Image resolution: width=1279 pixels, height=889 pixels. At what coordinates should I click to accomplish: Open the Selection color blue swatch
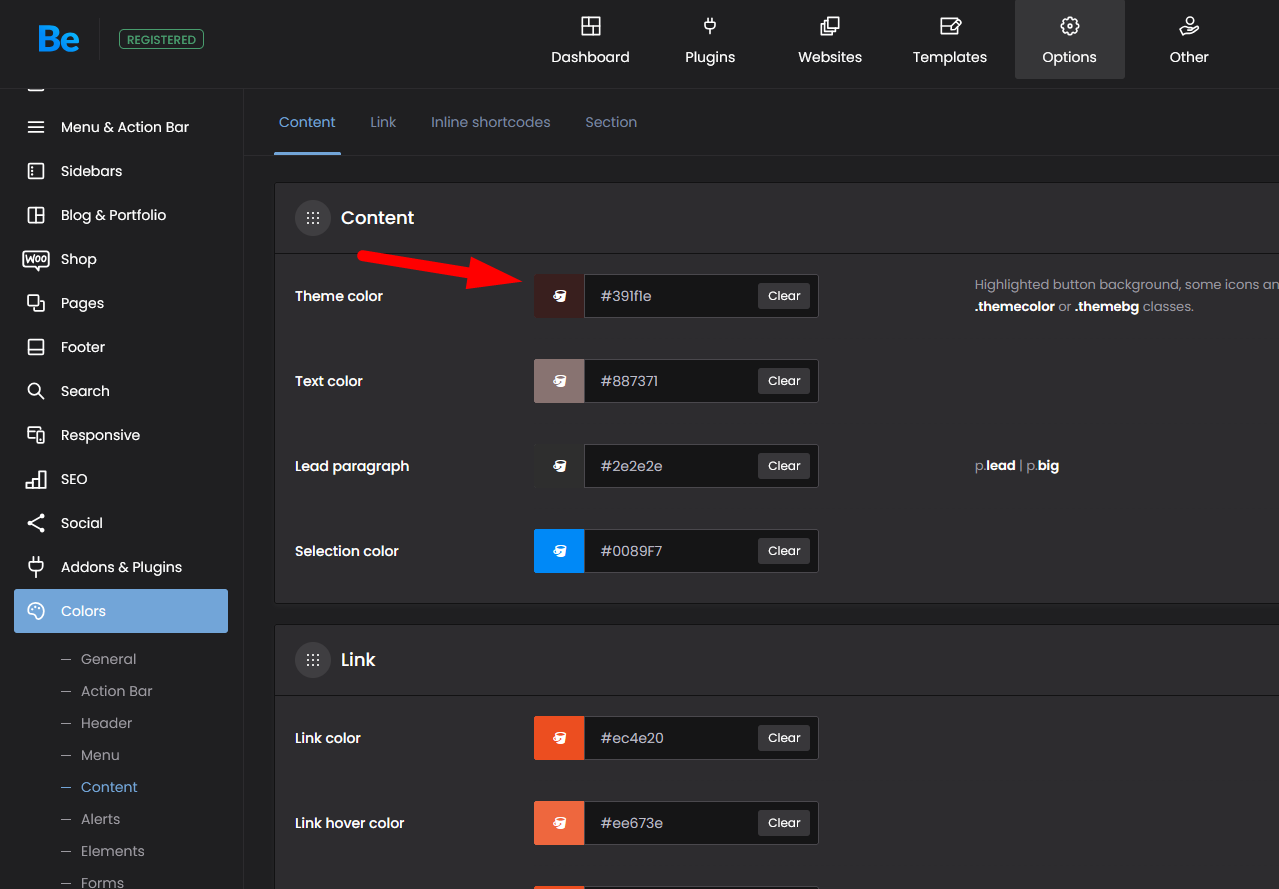(x=559, y=551)
